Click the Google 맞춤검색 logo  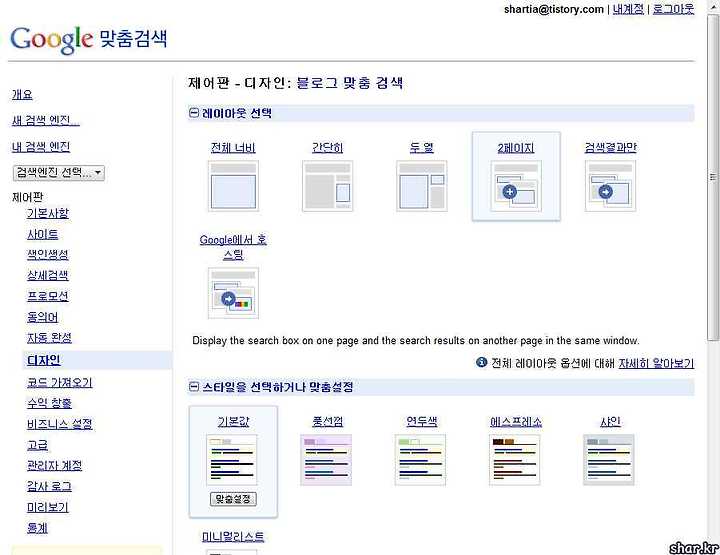pos(88,39)
